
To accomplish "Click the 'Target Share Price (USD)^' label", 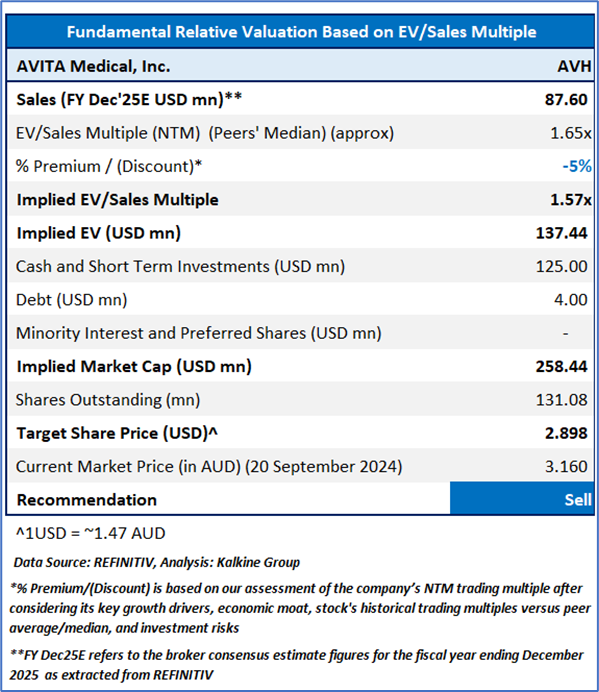I will [x=117, y=433].
